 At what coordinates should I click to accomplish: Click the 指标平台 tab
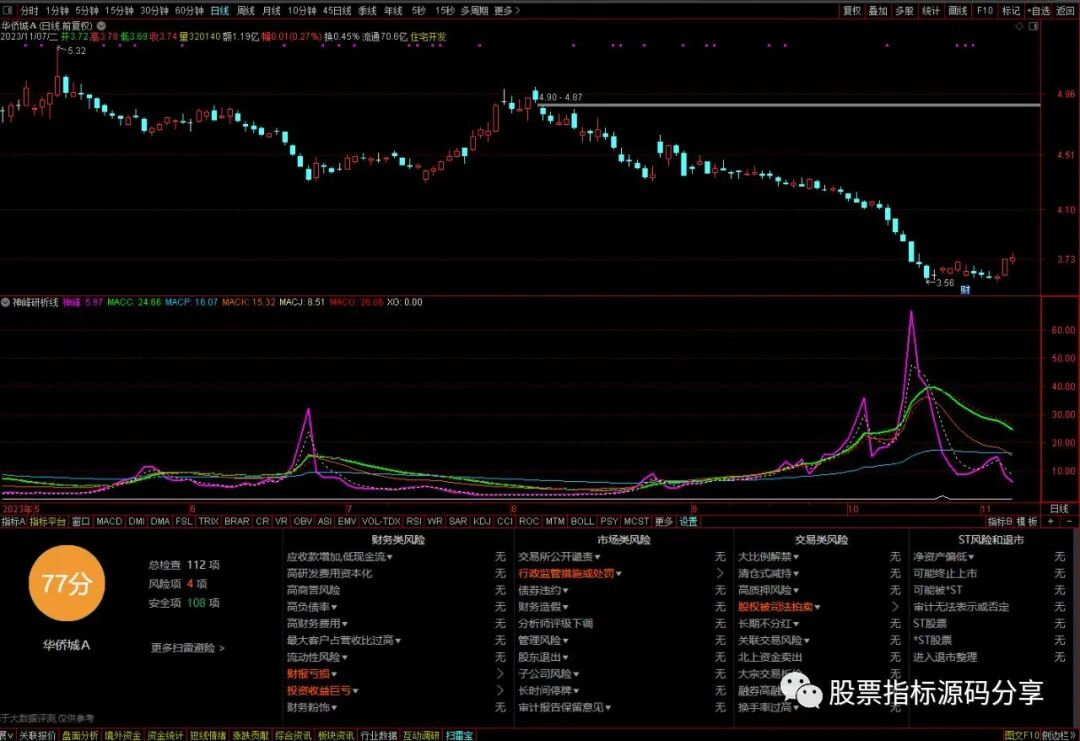coord(48,521)
